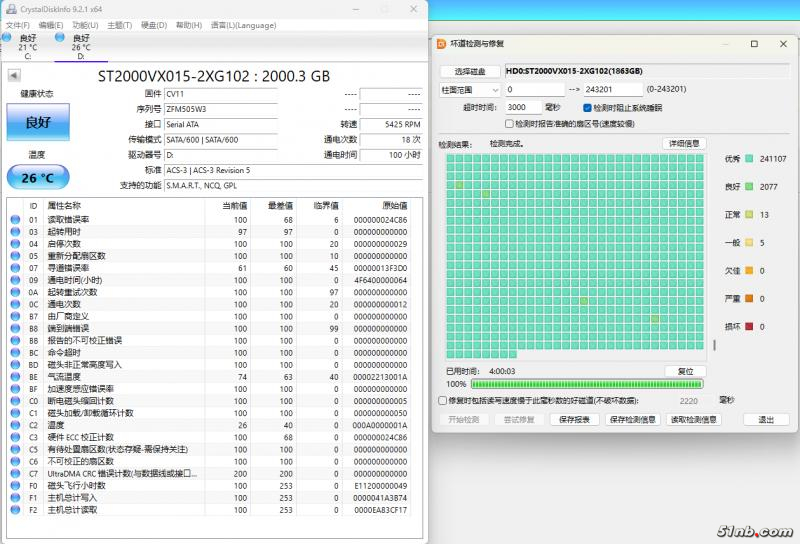Click the 选择磁盘 button
The width and height of the screenshot is (800, 544).
point(469,72)
